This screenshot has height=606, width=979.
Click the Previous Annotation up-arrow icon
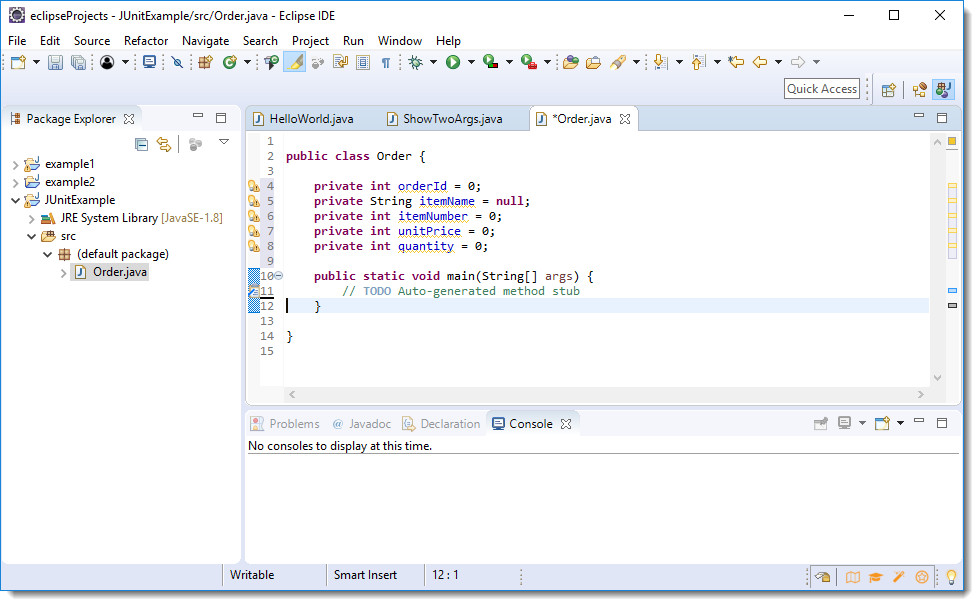[x=699, y=62]
